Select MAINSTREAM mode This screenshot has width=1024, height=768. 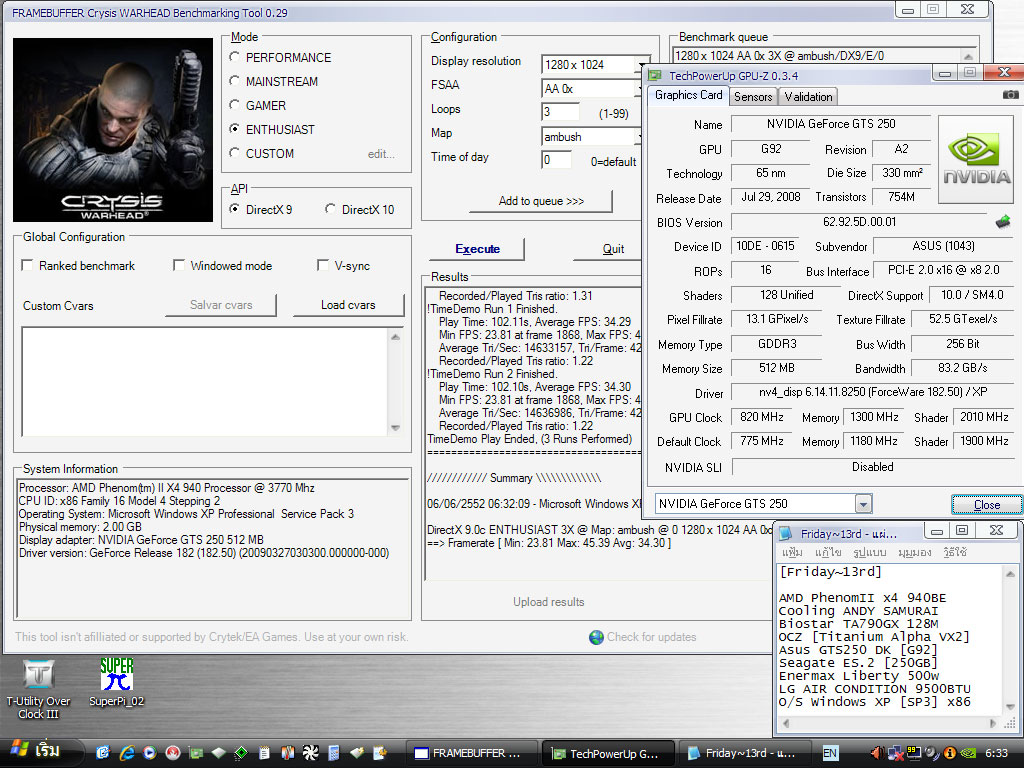tap(274, 82)
